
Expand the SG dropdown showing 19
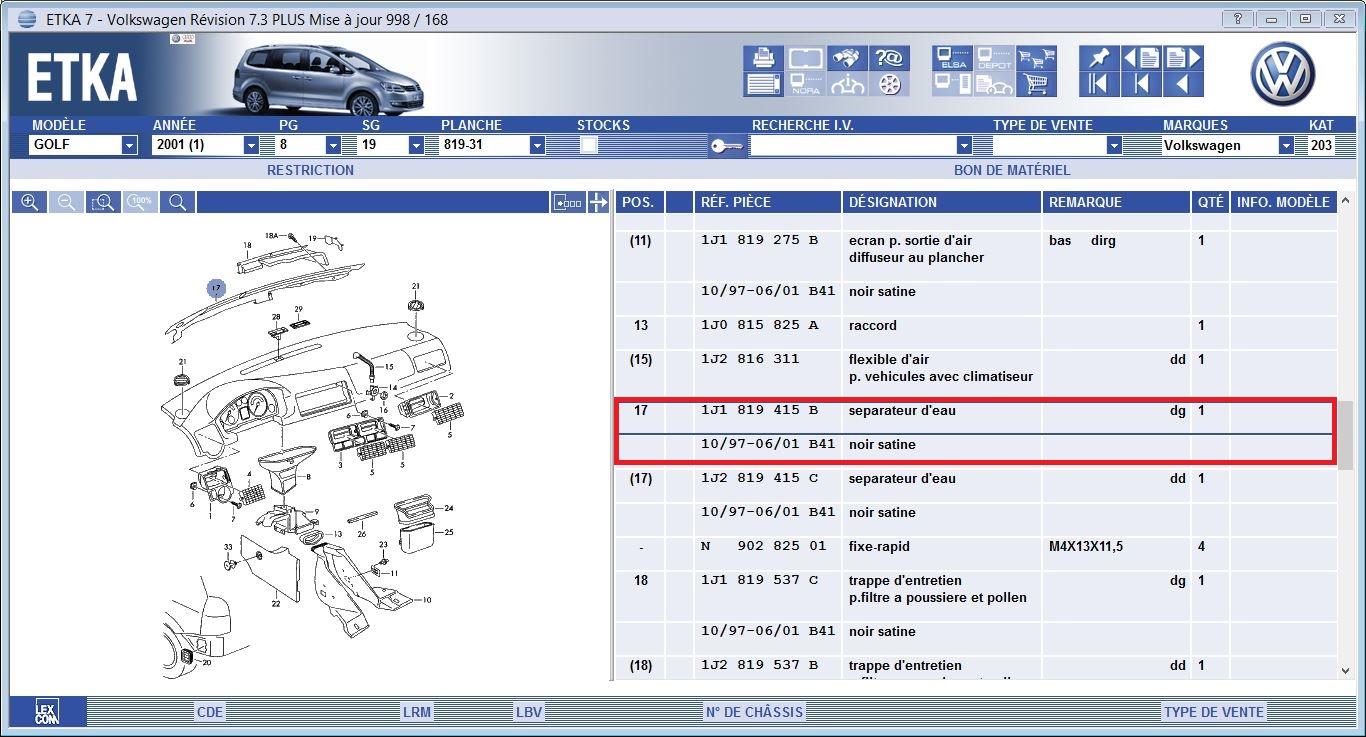click(x=416, y=145)
